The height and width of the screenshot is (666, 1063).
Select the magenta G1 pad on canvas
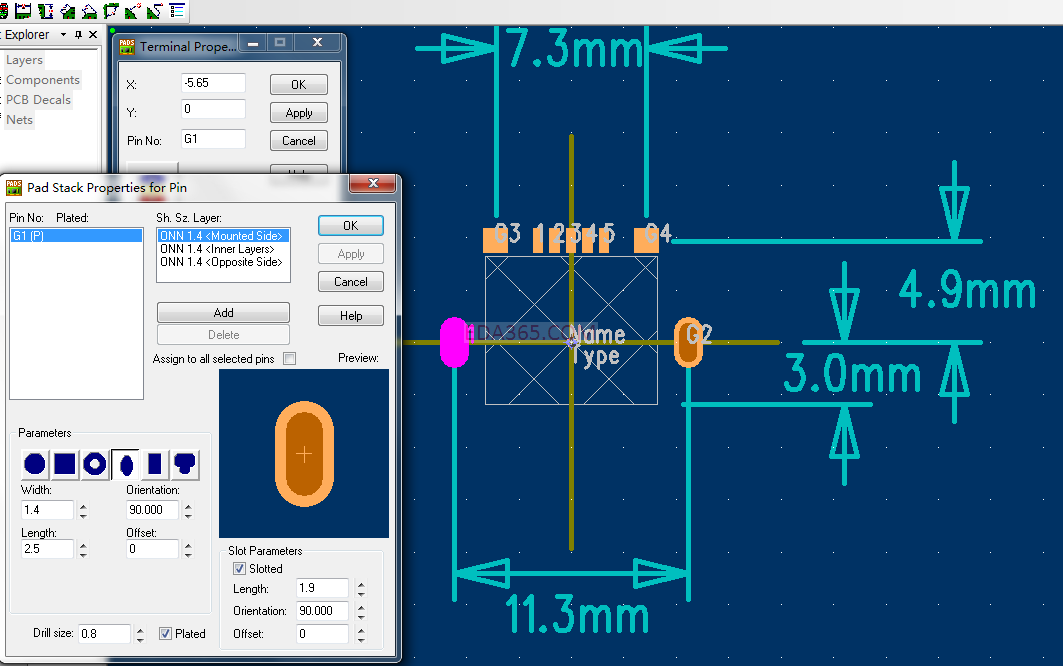point(454,342)
